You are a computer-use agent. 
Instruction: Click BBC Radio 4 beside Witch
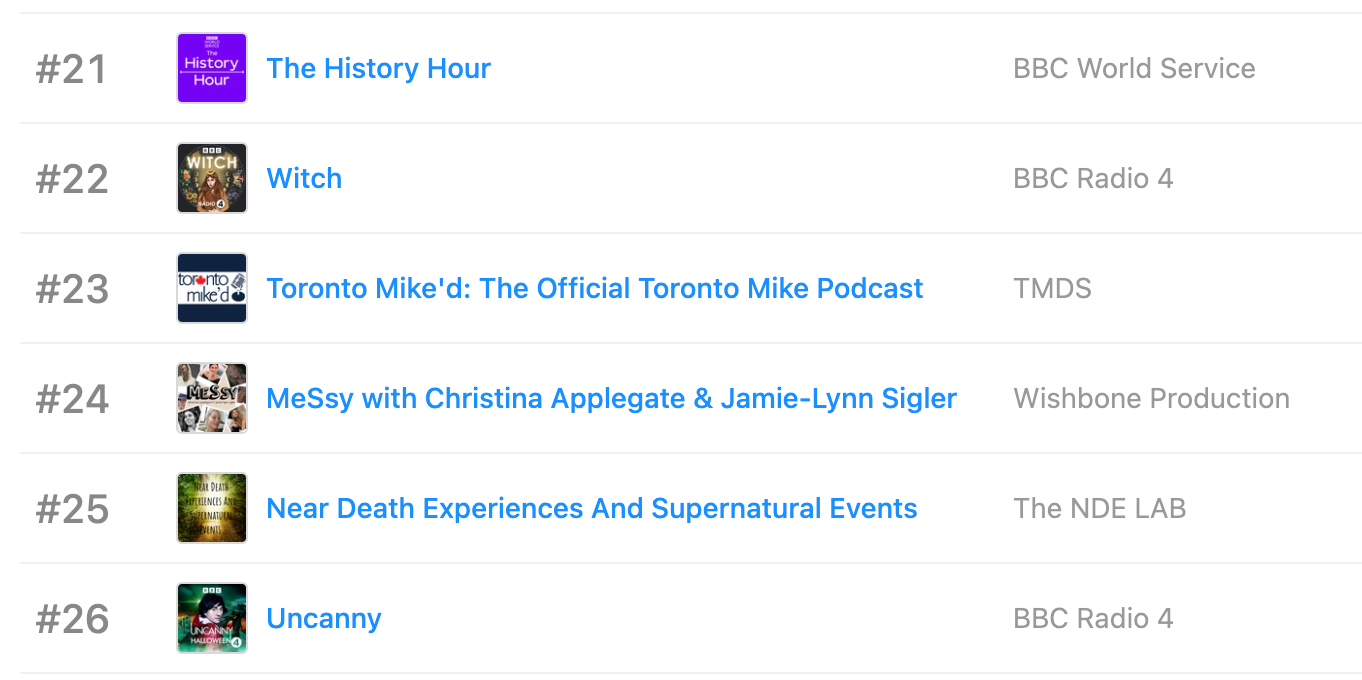pos(1093,178)
